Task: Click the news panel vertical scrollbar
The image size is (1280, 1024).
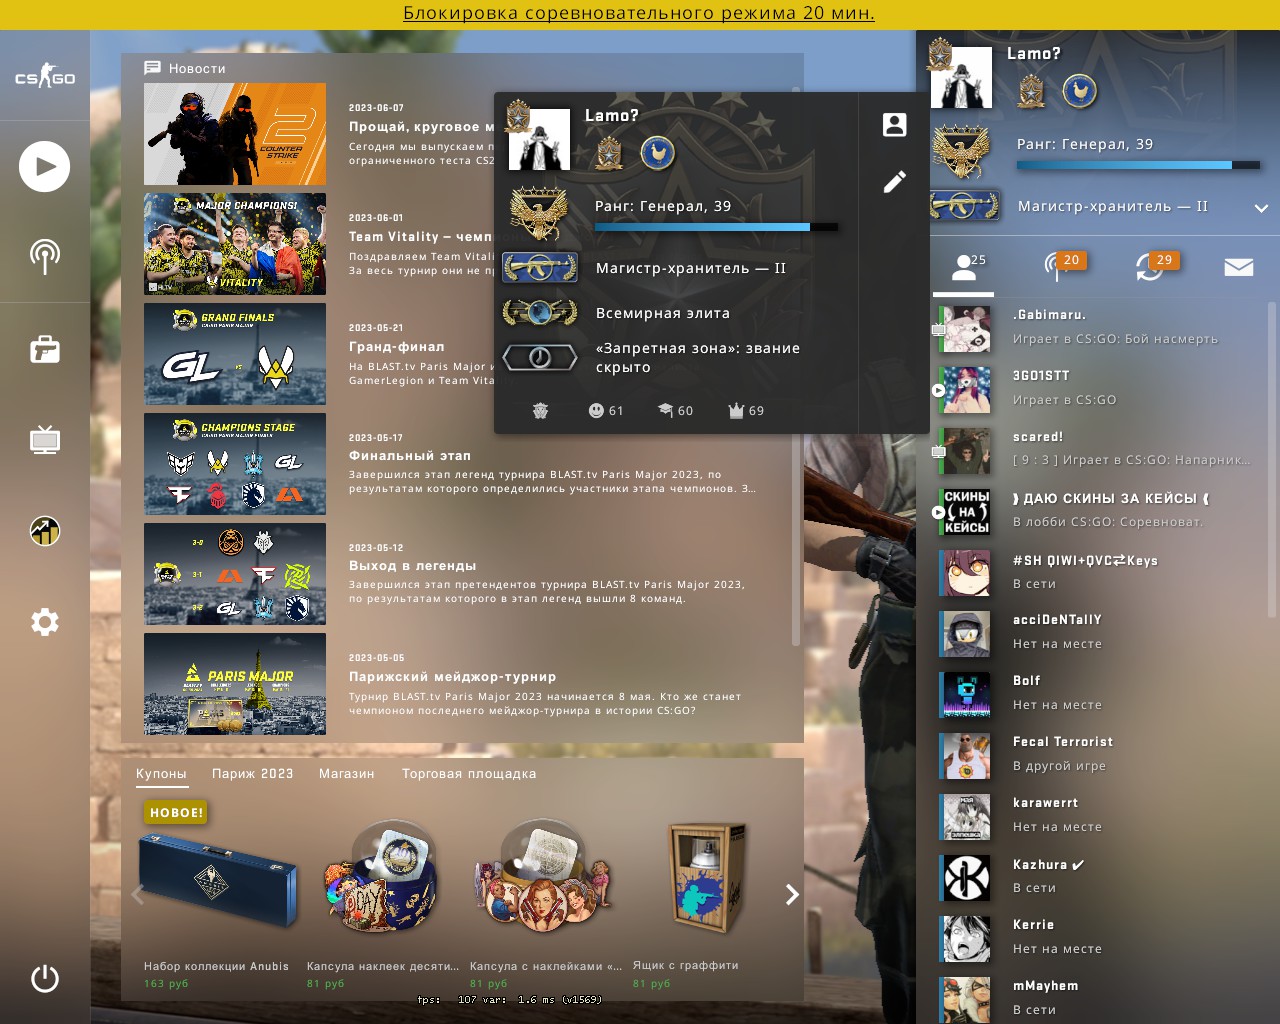Action: point(796,540)
